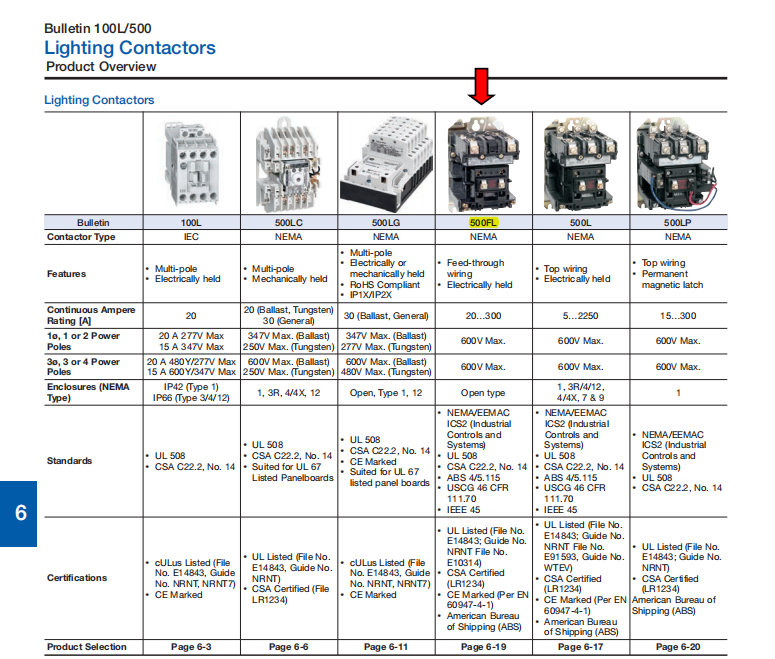The width and height of the screenshot is (775, 659).
Task: Open the 'Page 6-17' reference
Action: pos(580,647)
